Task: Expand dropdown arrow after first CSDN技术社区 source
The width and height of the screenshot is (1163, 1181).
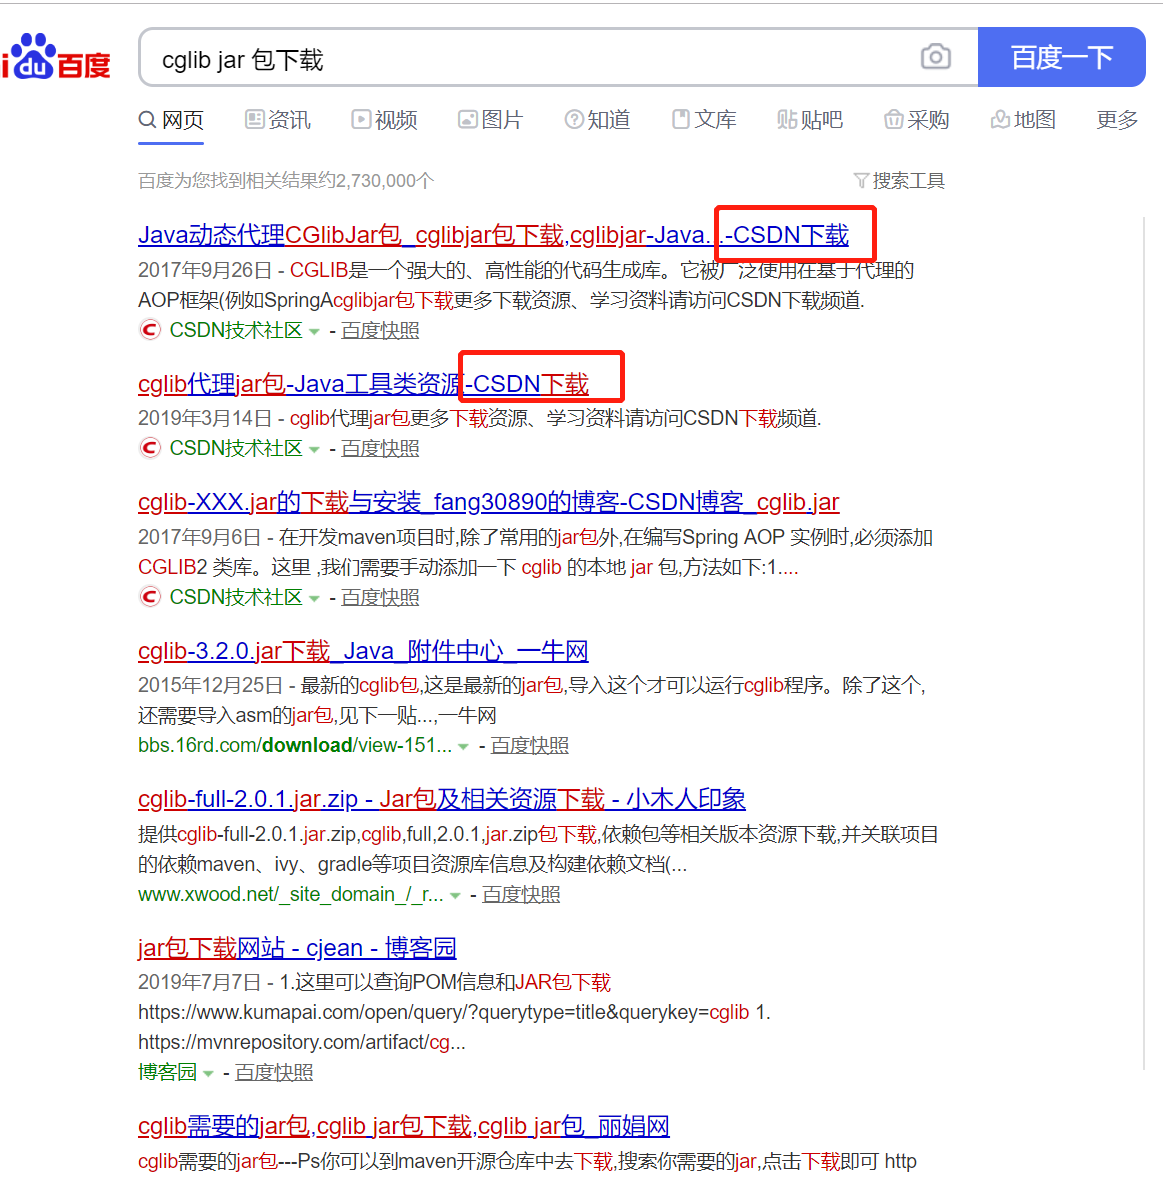Action: point(314,331)
